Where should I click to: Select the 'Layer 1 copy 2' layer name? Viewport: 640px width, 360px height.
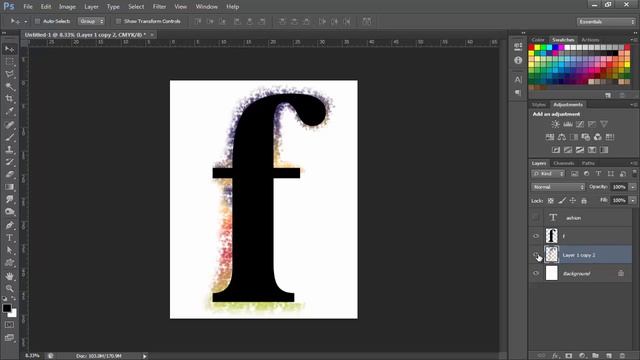click(x=579, y=255)
